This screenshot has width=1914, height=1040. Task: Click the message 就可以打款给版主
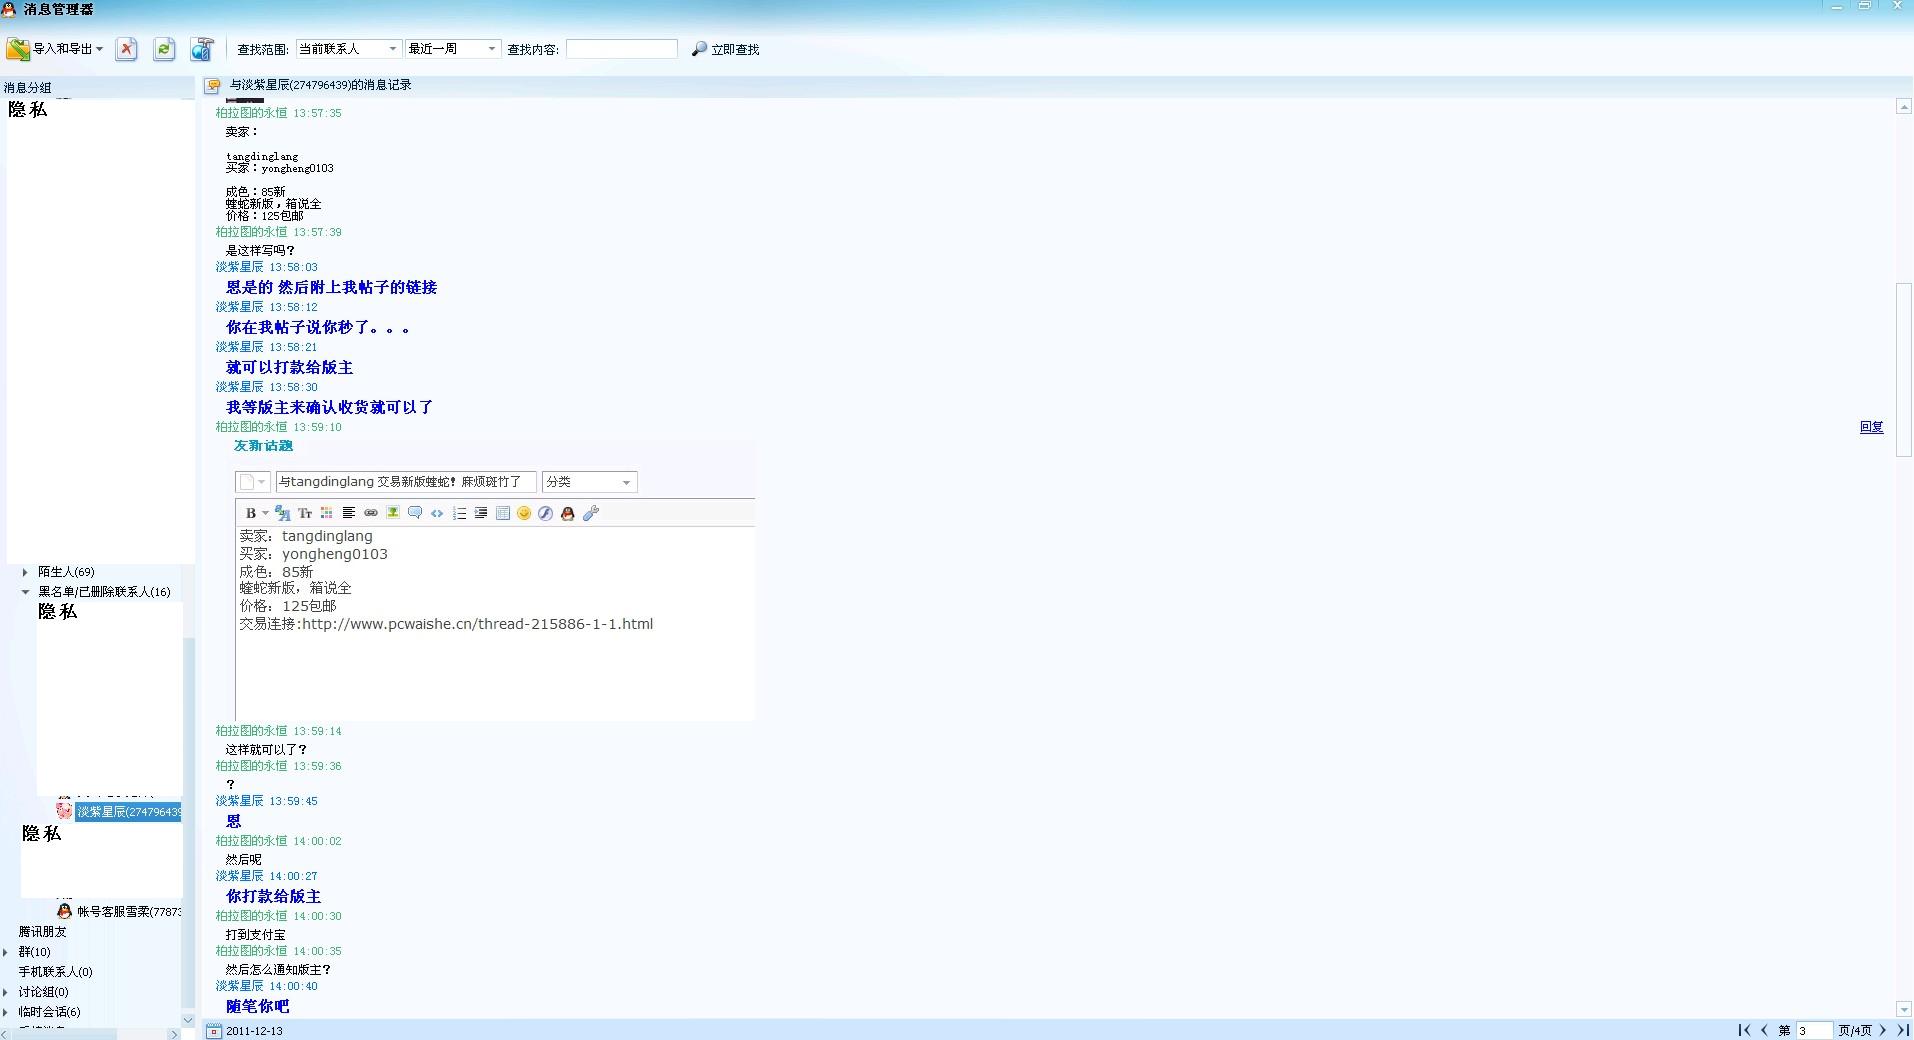(289, 368)
